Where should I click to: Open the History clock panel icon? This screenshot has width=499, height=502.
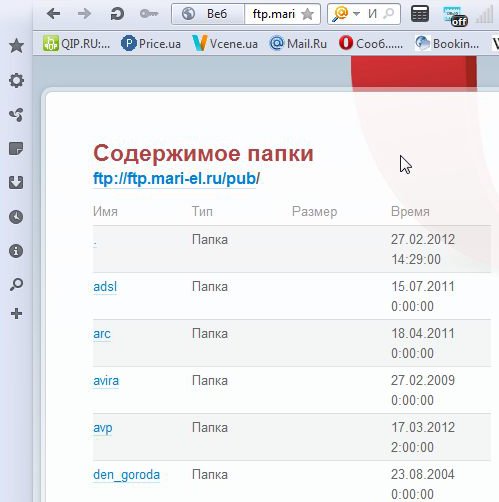point(16,217)
